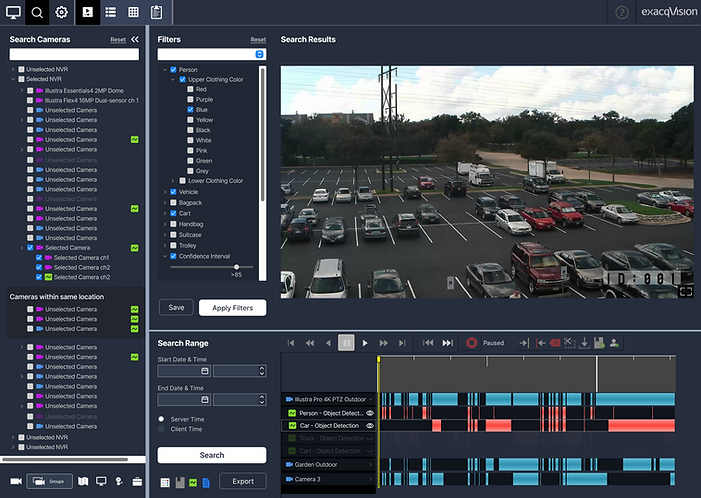Click the download export icon
This screenshot has width=701, height=498.
(584, 343)
